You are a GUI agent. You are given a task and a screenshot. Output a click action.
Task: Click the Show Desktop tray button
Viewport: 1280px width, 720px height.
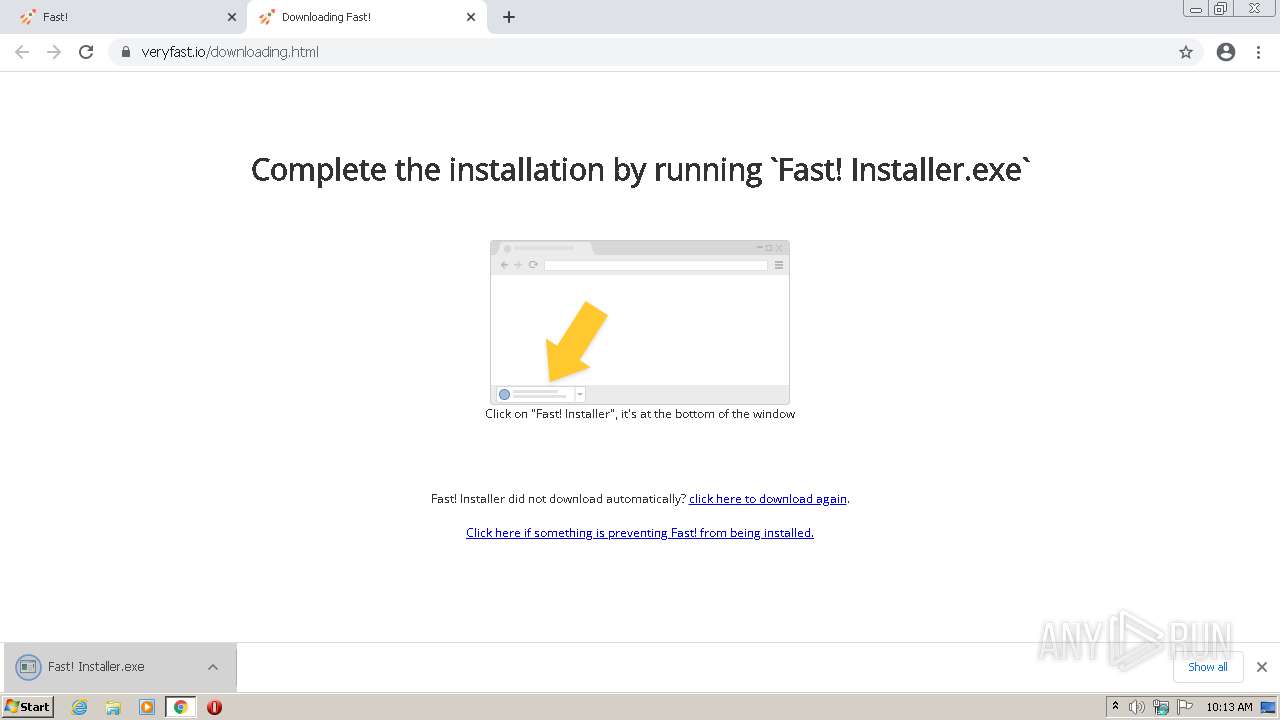(x=1269, y=707)
